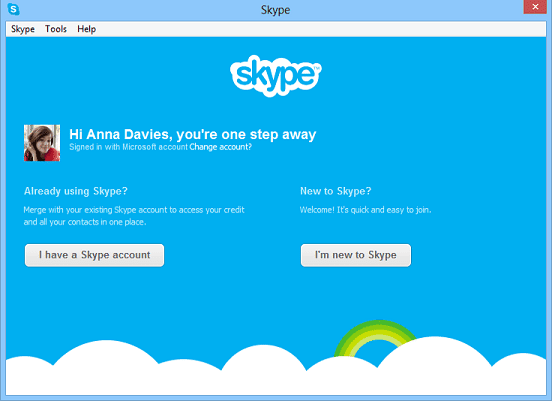Viewport: 552px width, 401px height.
Task: Click the centered "Skype" window title text
Action: pyautogui.click(x=276, y=10)
